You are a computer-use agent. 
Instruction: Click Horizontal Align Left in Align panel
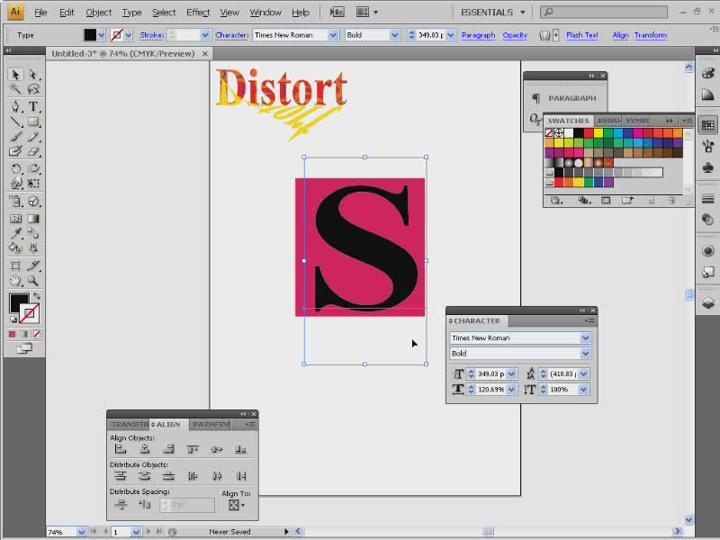tap(120, 450)
